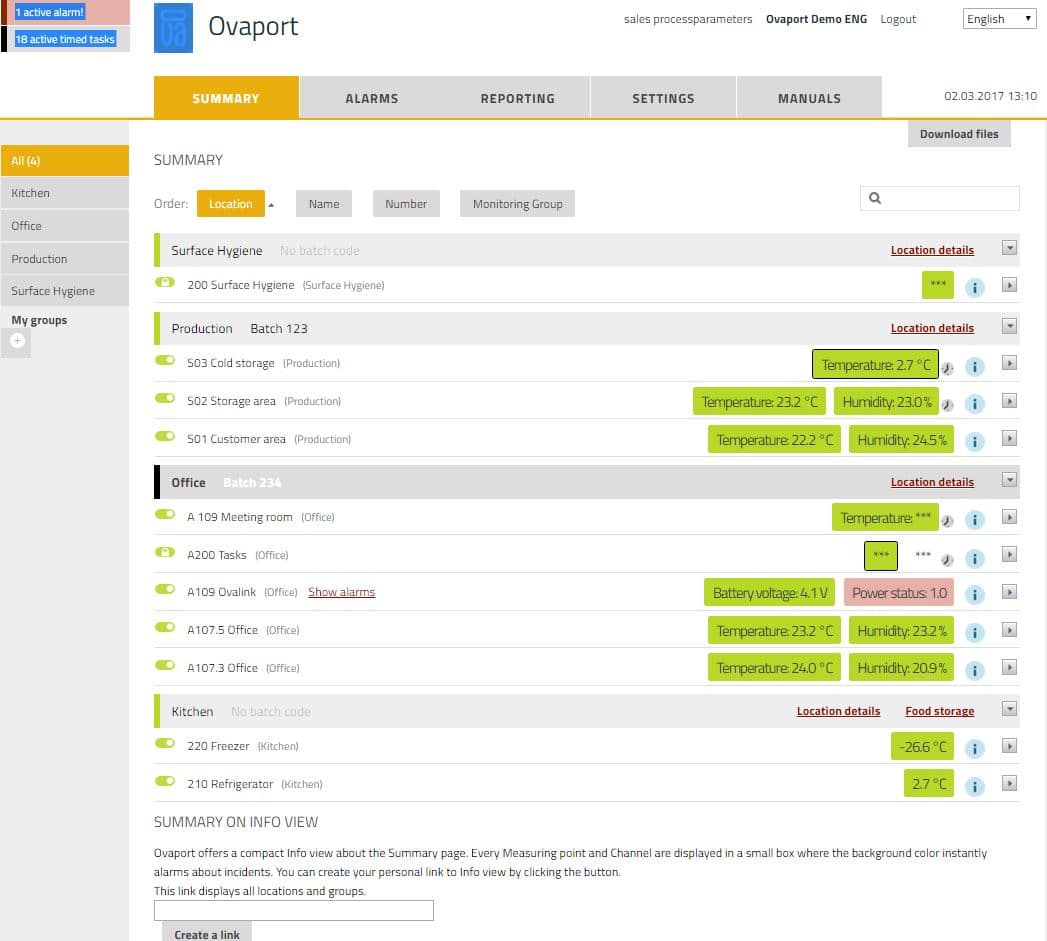
Task: Open the English language selector
Action: coord(997,17)
